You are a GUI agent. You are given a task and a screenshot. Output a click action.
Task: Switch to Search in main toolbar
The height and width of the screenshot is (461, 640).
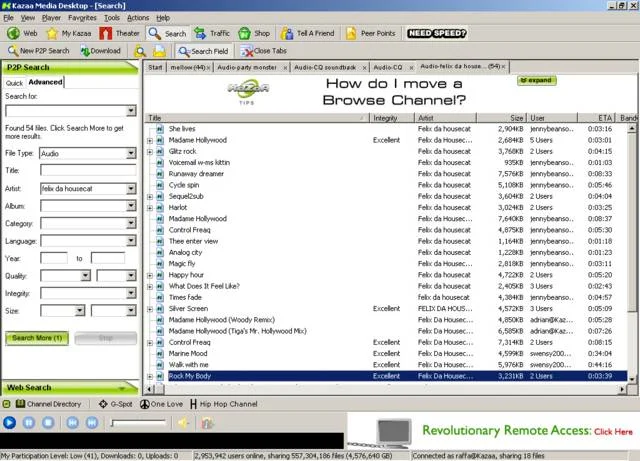pos(167,33)
